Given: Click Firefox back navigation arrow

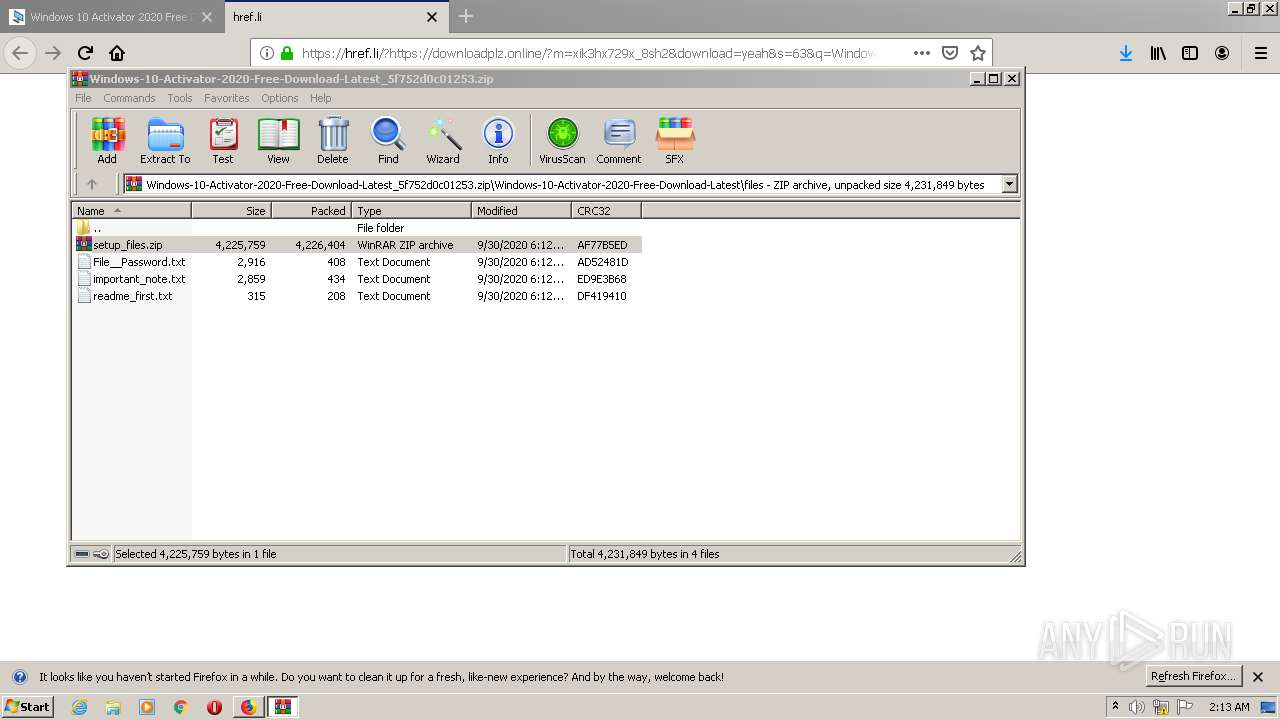Looking at the screenshot, I should point(20,53).
